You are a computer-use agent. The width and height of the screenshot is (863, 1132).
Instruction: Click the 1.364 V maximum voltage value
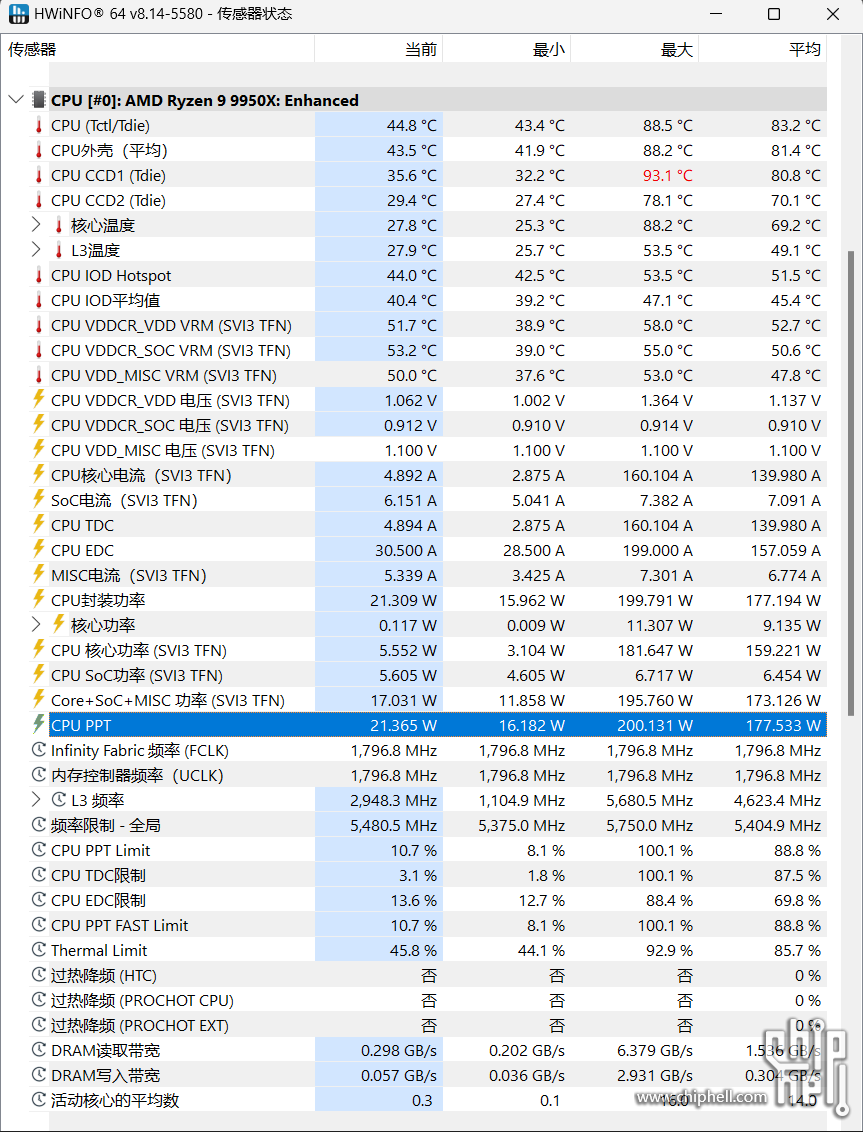click(666, 400)
